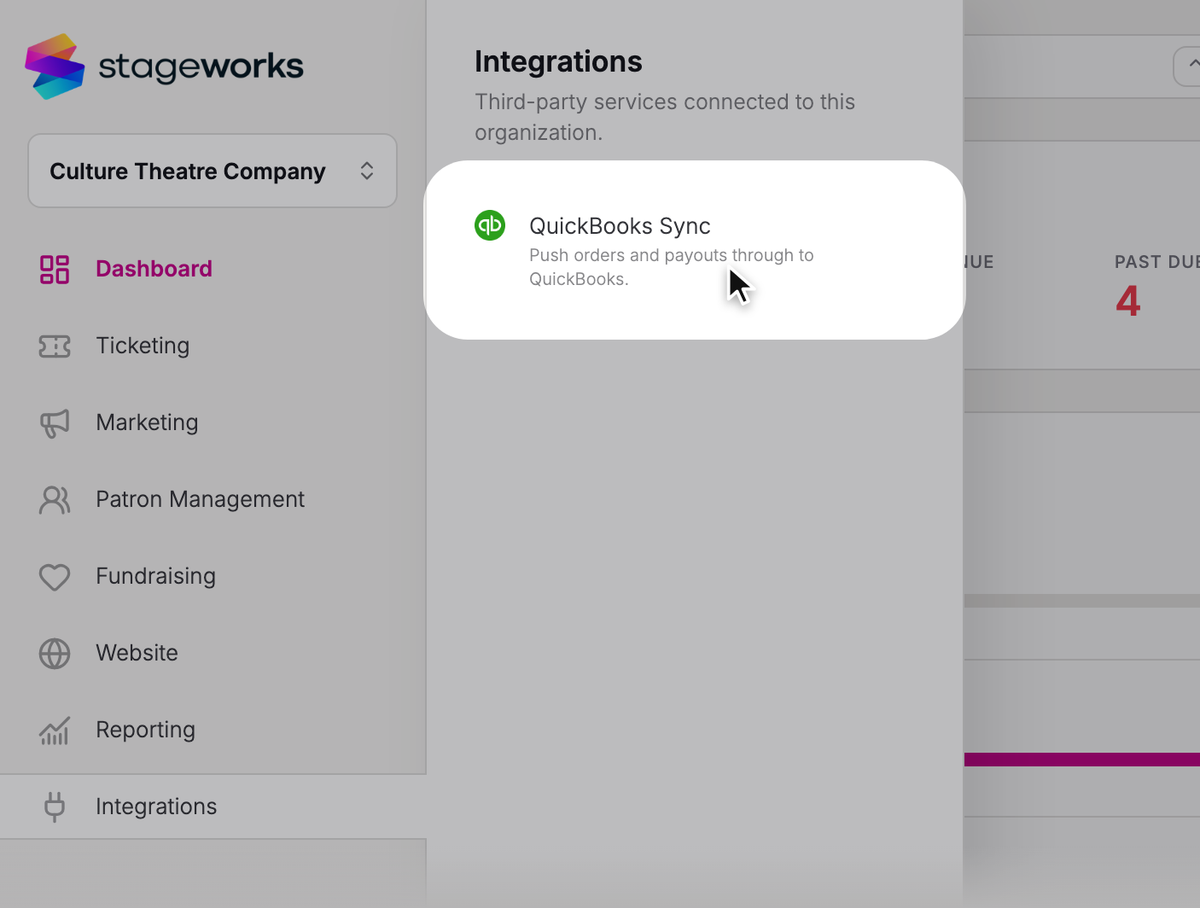This screenshot has height=908, width=1200.
Task: Click the Fundraising heart icon
Action: 54,577
